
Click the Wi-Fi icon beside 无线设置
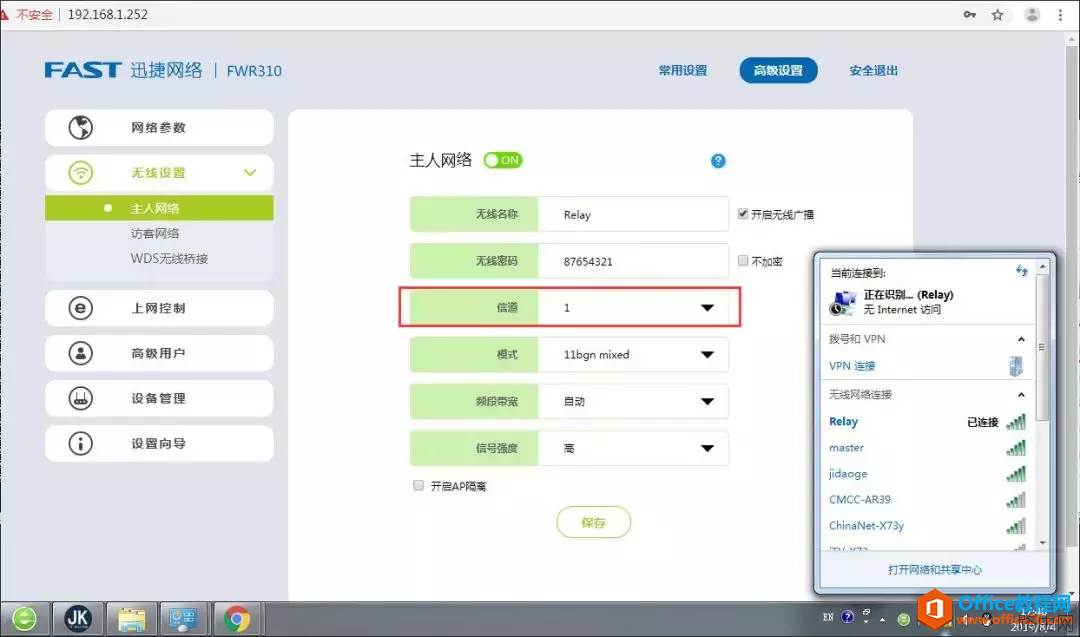pos(80,173)
